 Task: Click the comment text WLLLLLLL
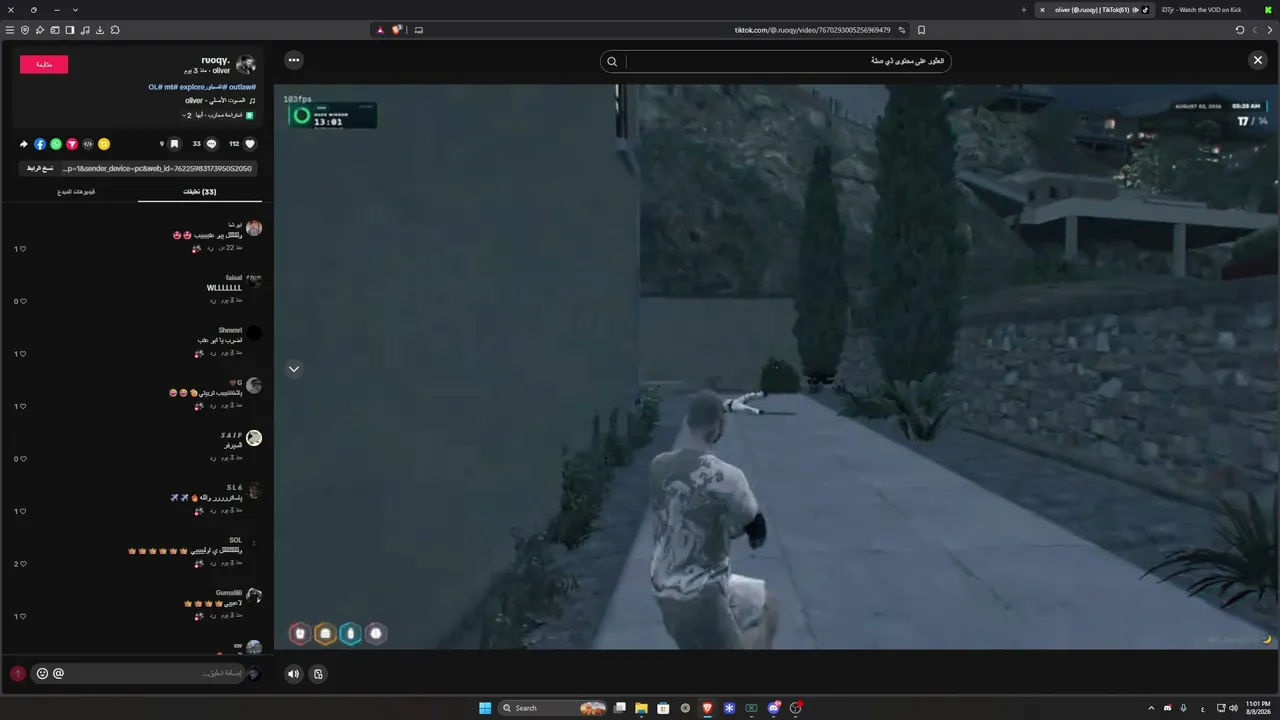click(x=224, y=288)
